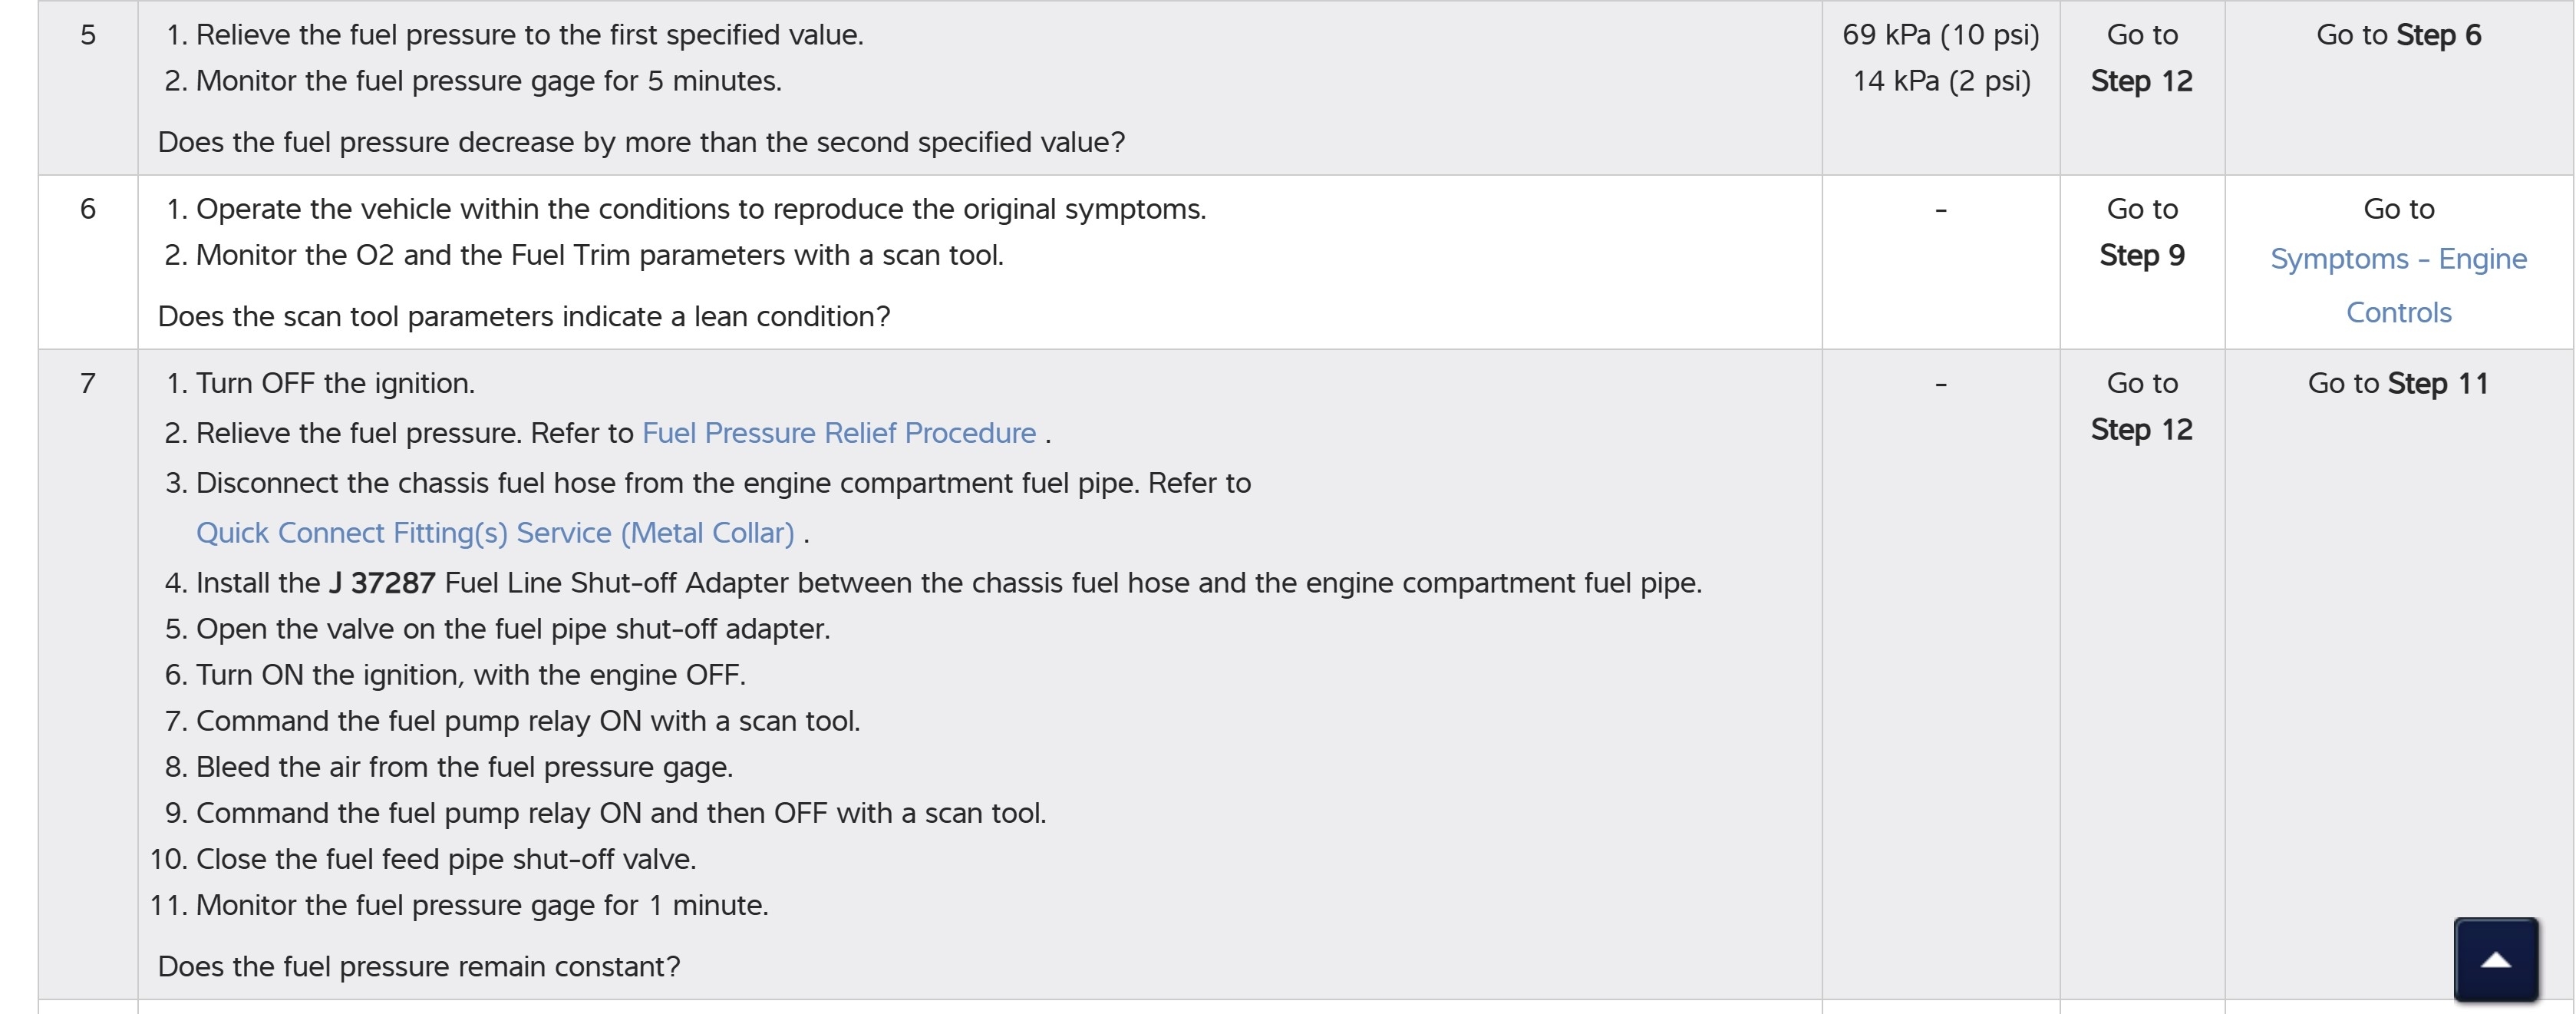Select the 14 kPa (2 psi) value
Viewport: 2576px width, 1014px height.
pyautogui.click(x=1940, y=81)
